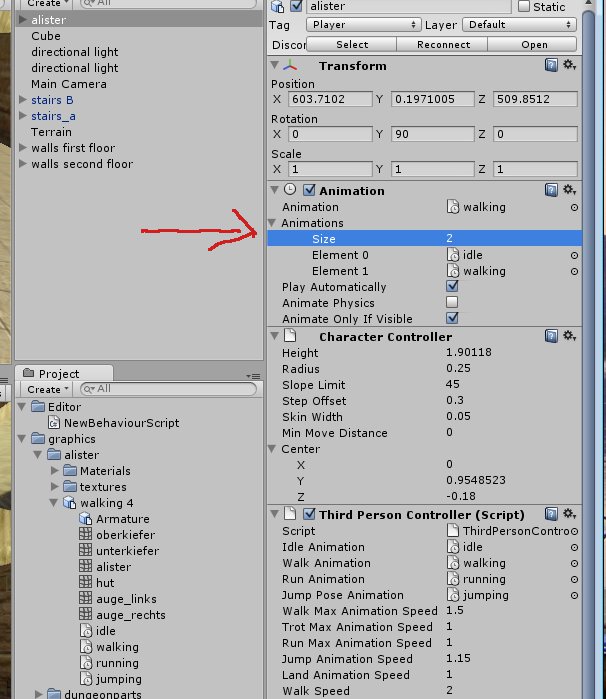The height and width of the screenshot is (699, 606).
Task: Click the Reconnect prefab button
Action: (x=443, y=44)
